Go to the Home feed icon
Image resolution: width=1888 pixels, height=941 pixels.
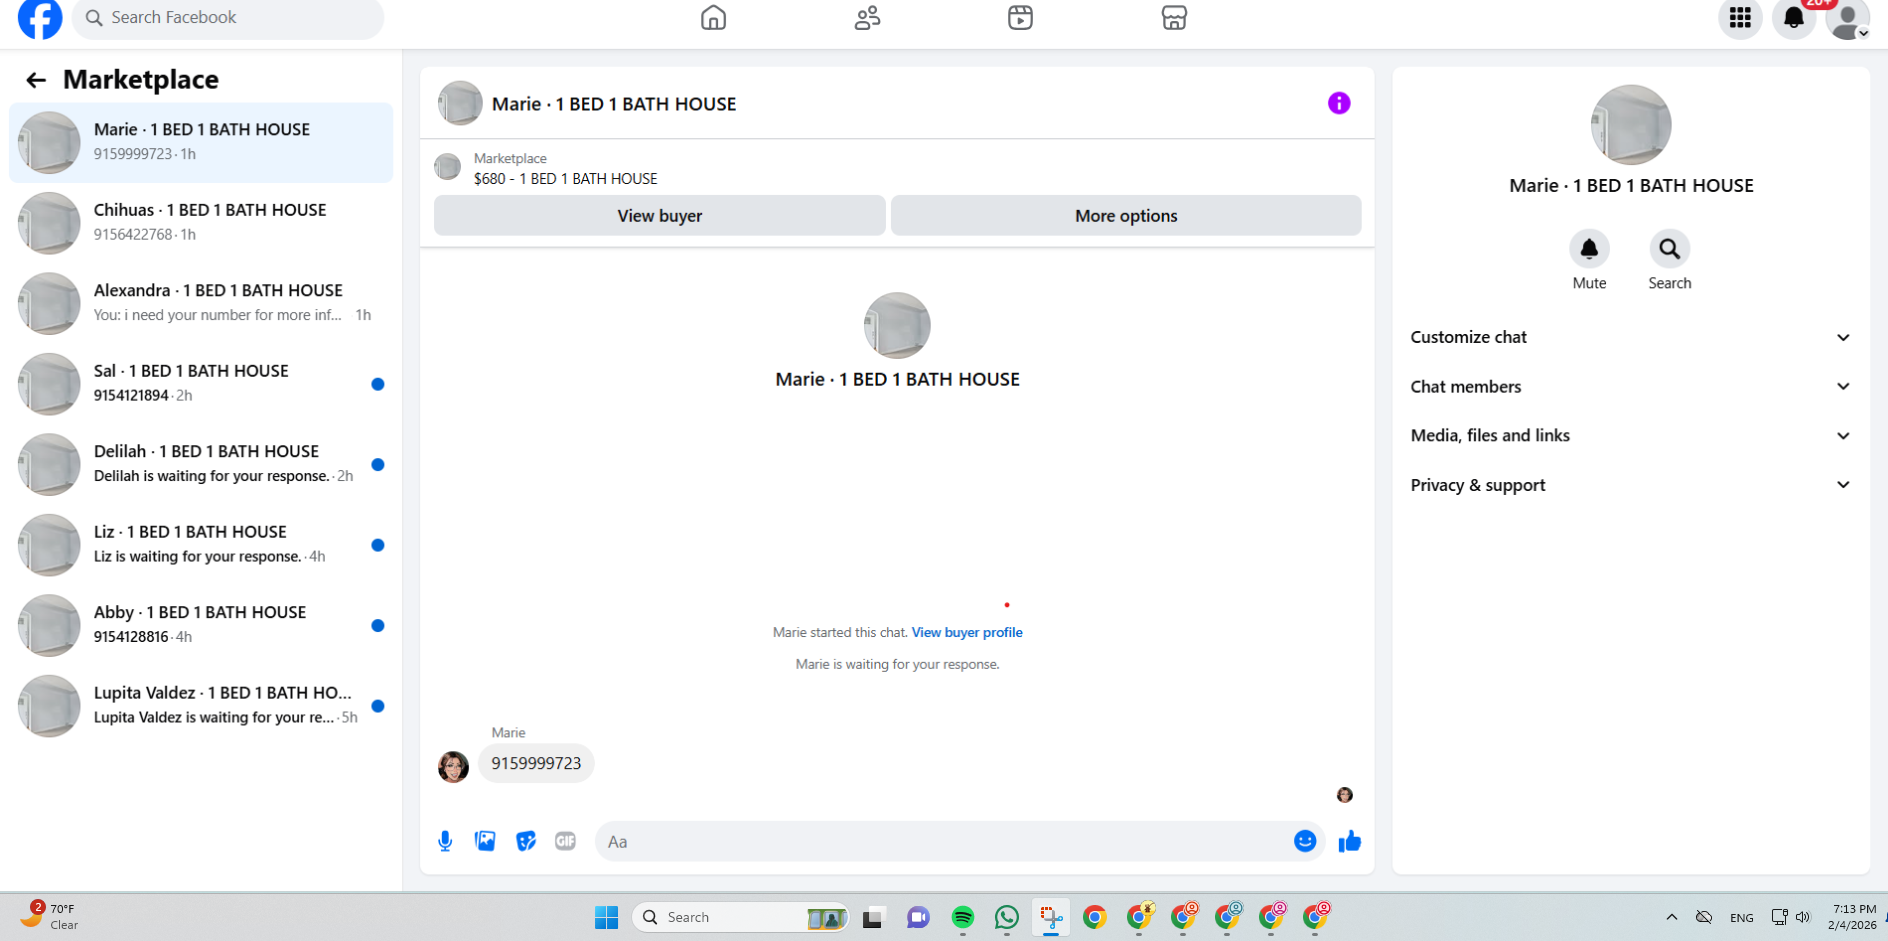click(x=713, y=18)
